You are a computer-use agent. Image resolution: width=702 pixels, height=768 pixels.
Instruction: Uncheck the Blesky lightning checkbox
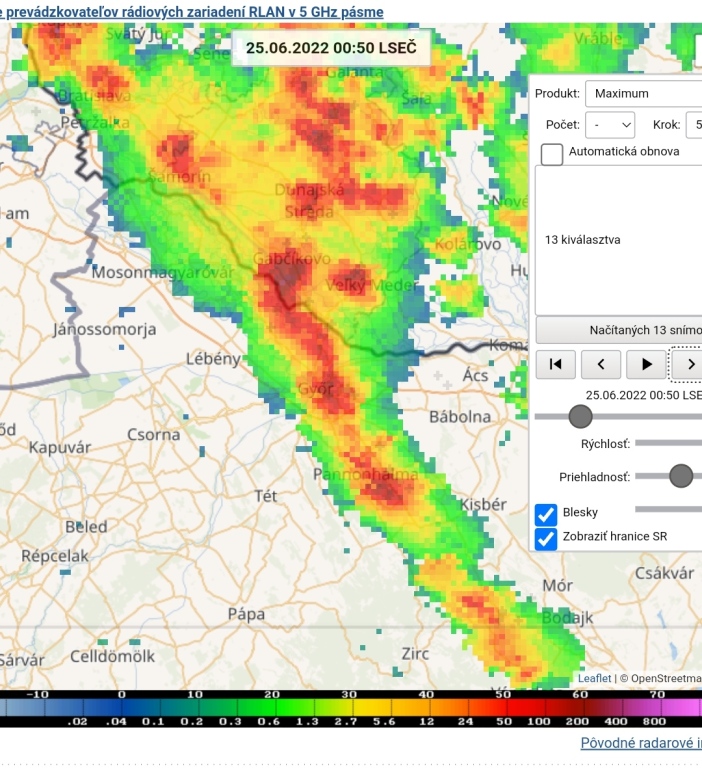click(546, 514)
